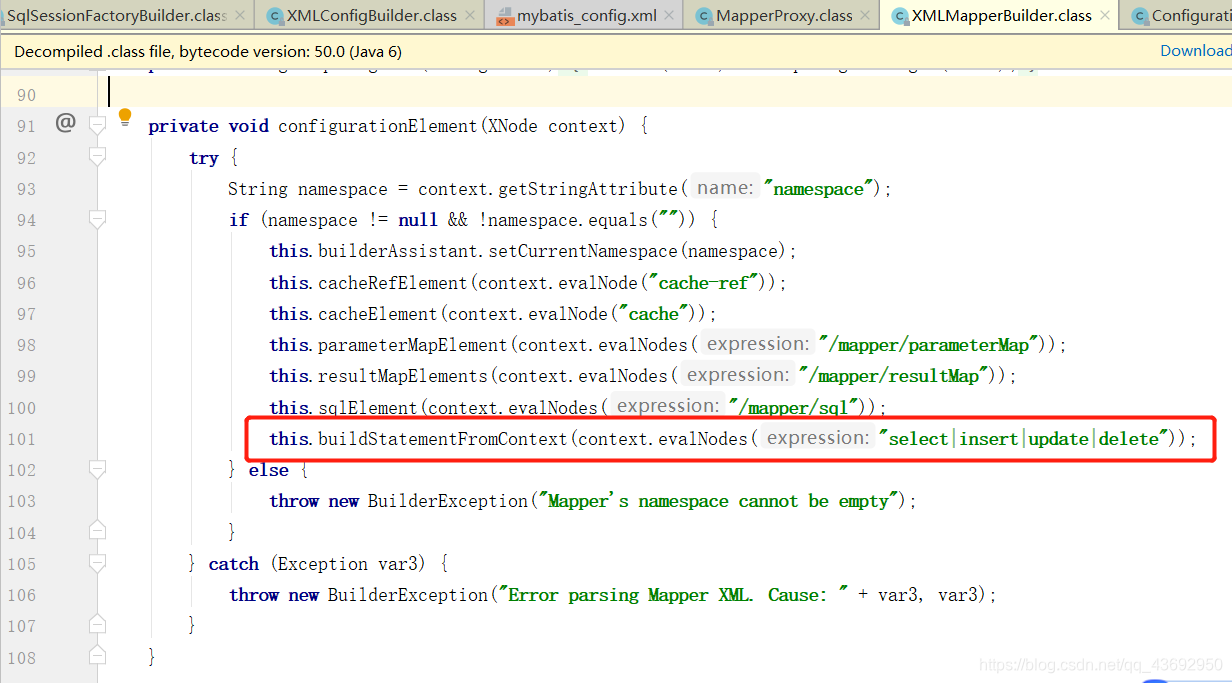Click 'catch' keyword on line 105
The width and height of the screenshot is (1232, 683).
(234, 564)
